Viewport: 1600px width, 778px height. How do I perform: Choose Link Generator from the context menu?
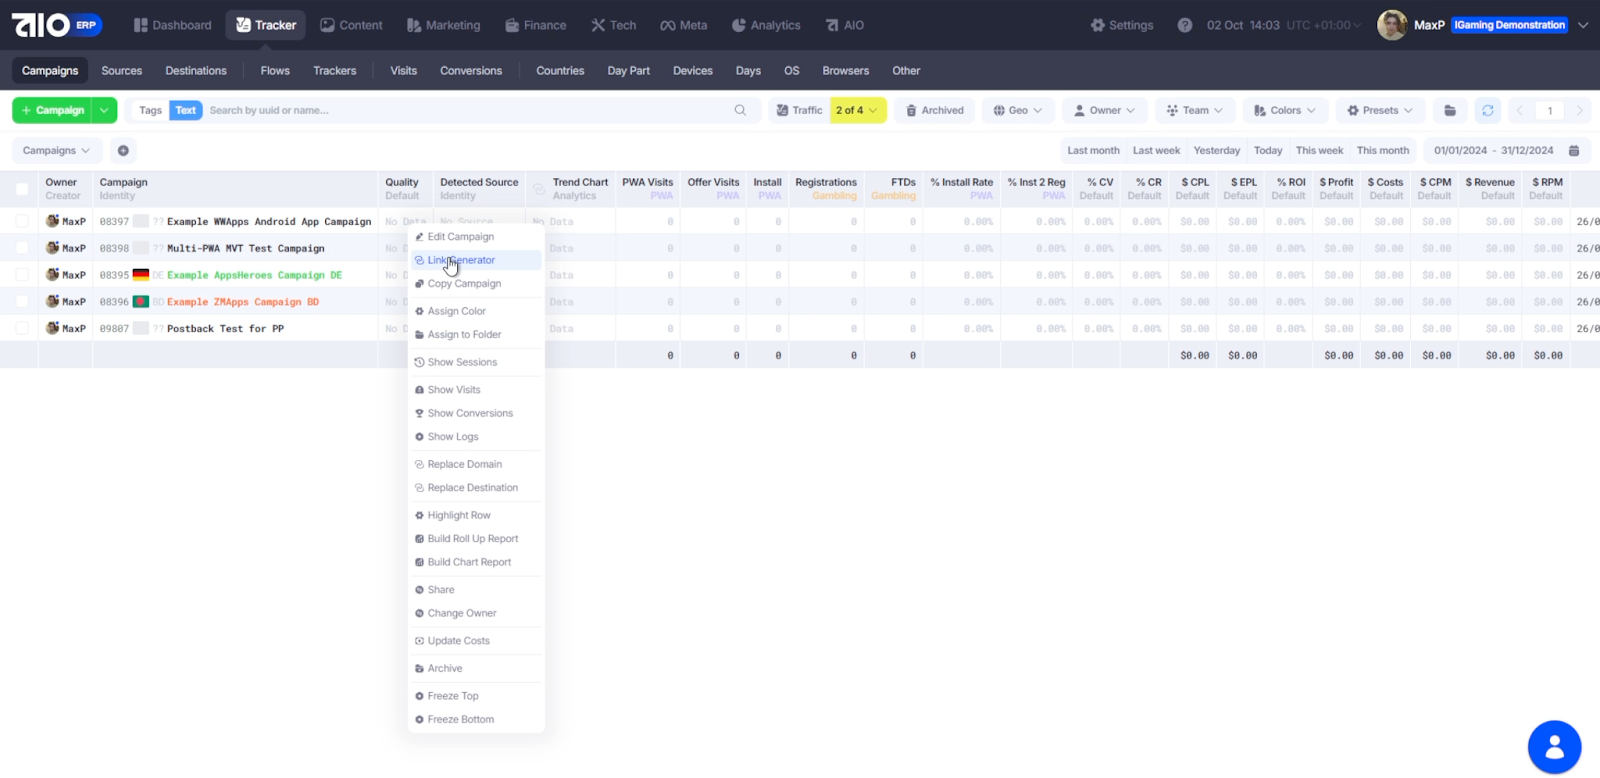click(x=461, y=260)
